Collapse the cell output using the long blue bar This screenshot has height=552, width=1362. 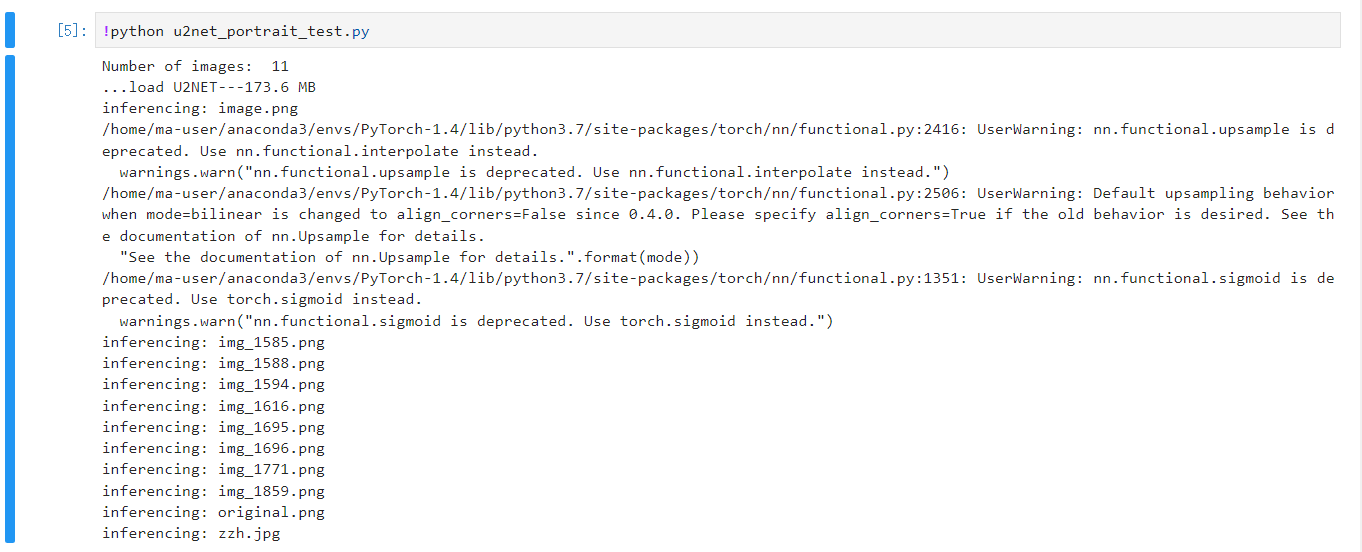(10, 298)
